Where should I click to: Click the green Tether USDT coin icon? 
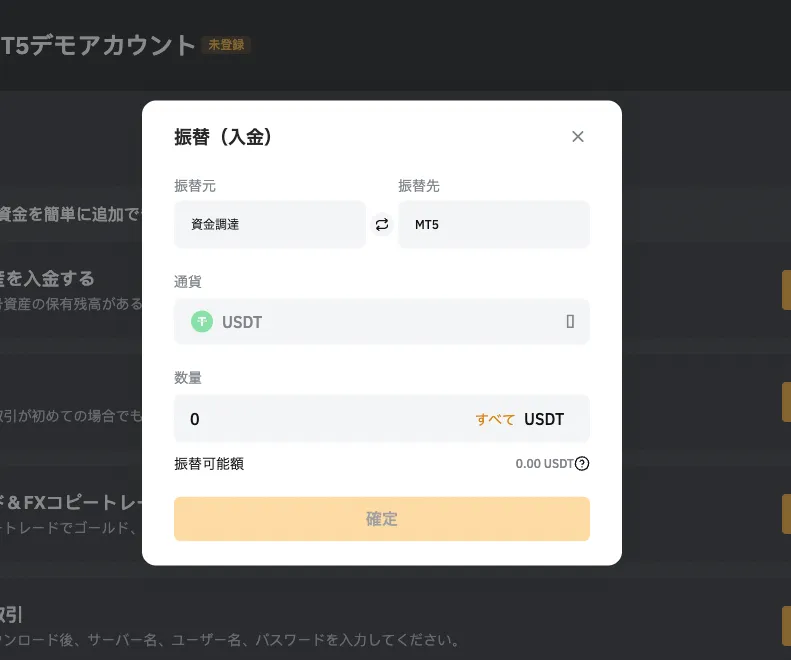(x=202, y=321)
